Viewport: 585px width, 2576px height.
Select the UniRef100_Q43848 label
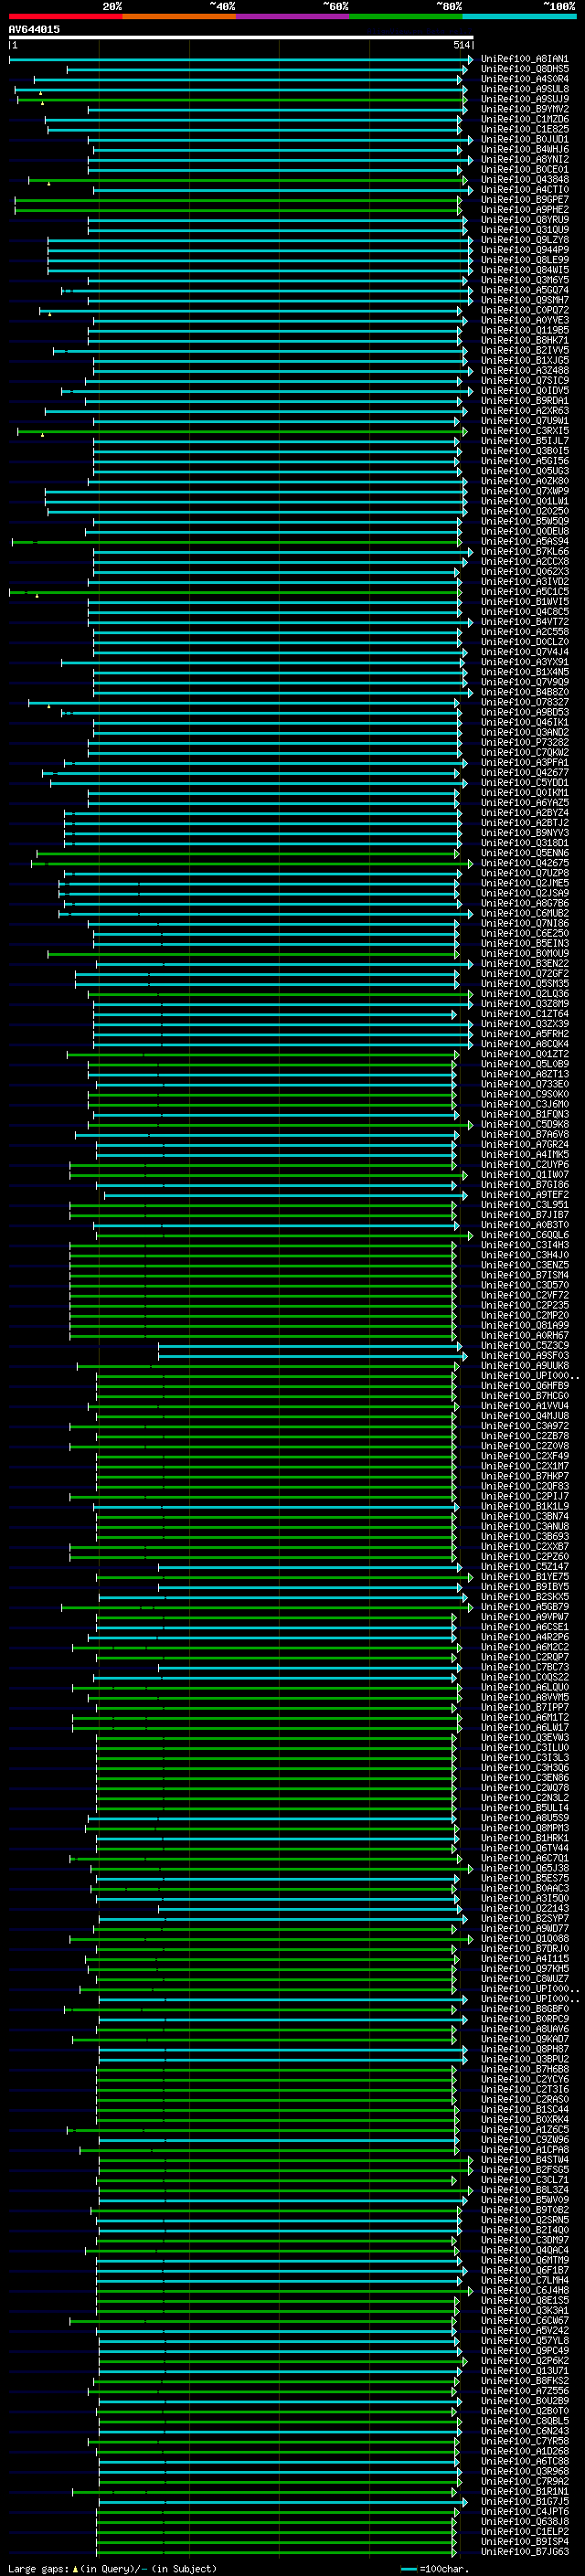[524, 180]
